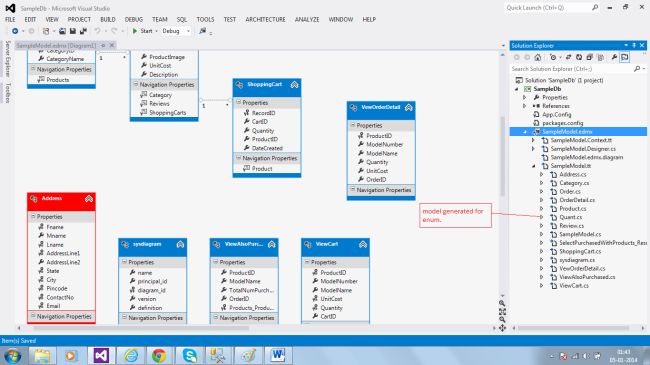Open the ARCHITECTURE menu

click(265, 19)
